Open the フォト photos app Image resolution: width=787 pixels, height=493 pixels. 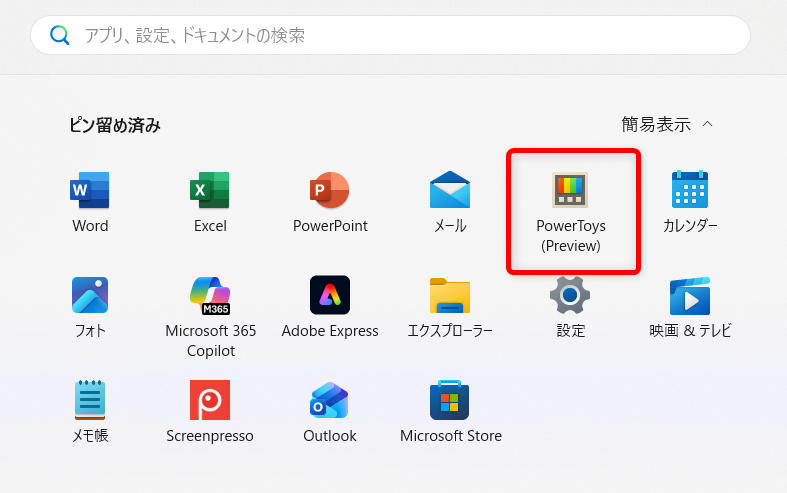[x=90, y=307]
